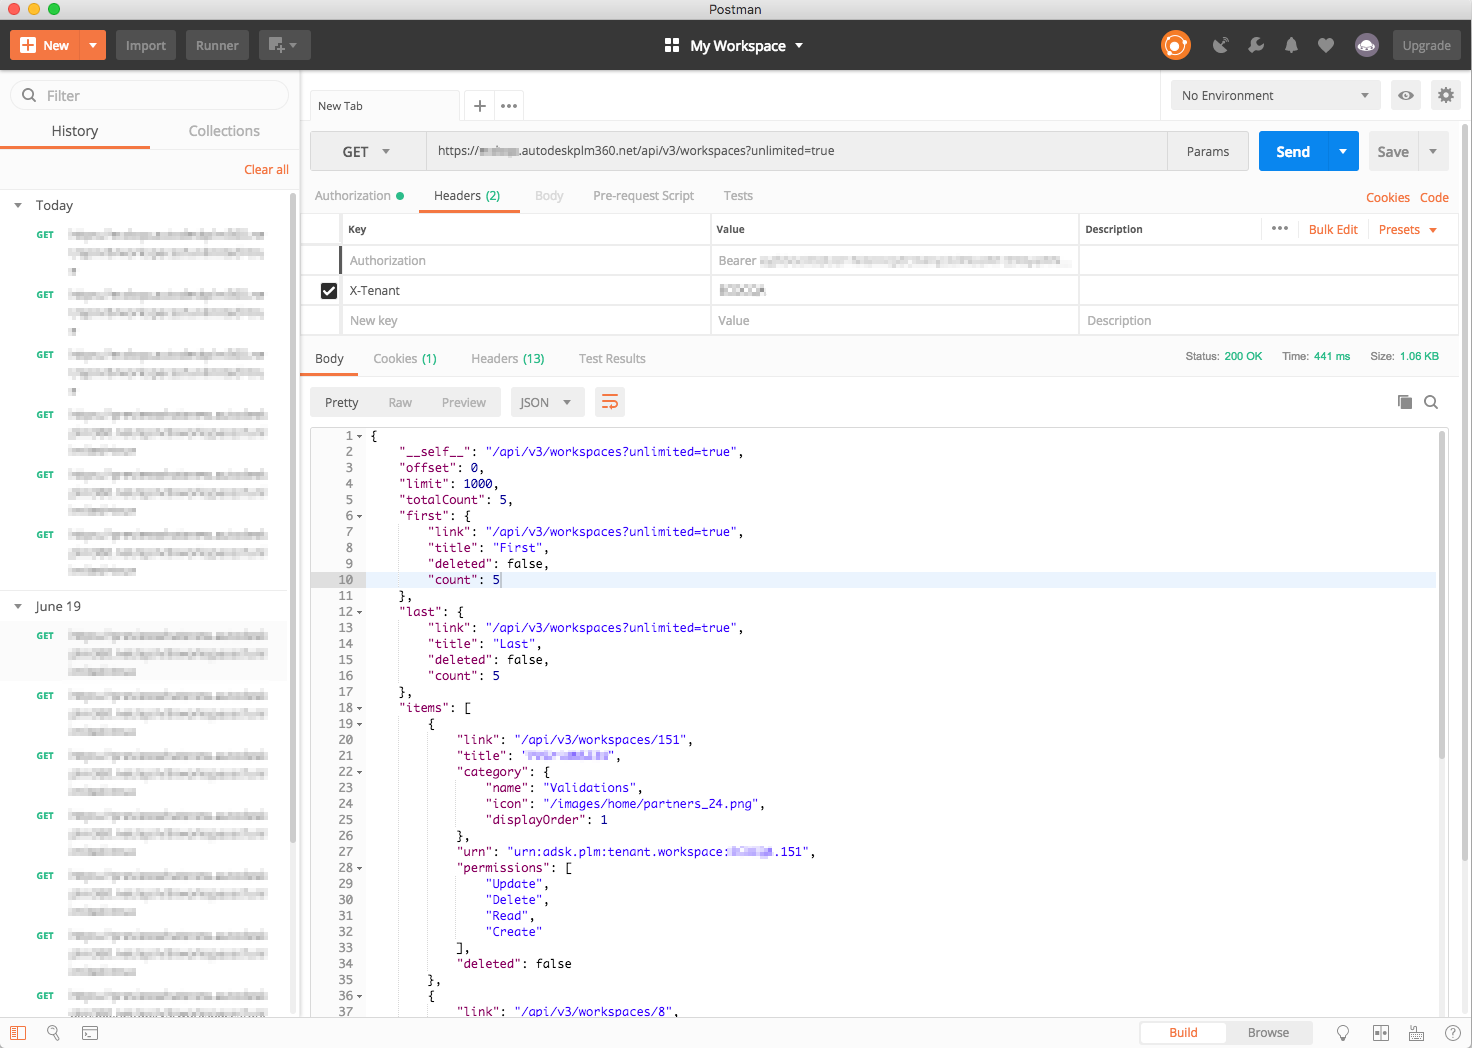This screenshot has width=1472, height=1048.
Task: Switch to Browse mode
Action: click(1268, 1033)
